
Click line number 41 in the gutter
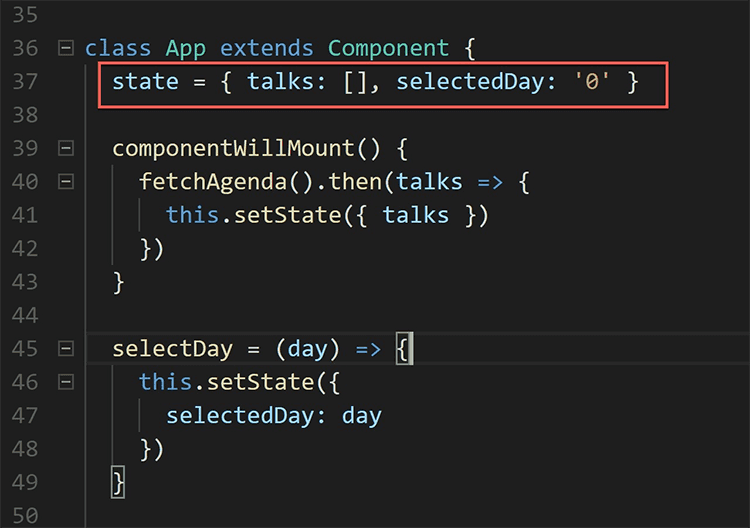click(27, 215)
